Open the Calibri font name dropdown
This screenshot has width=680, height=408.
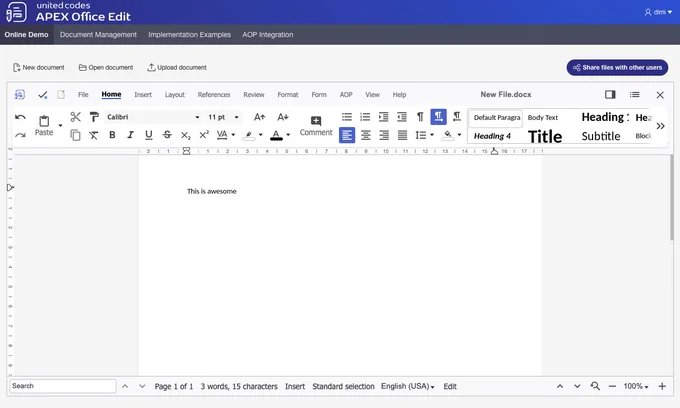(x=197, y=117)
